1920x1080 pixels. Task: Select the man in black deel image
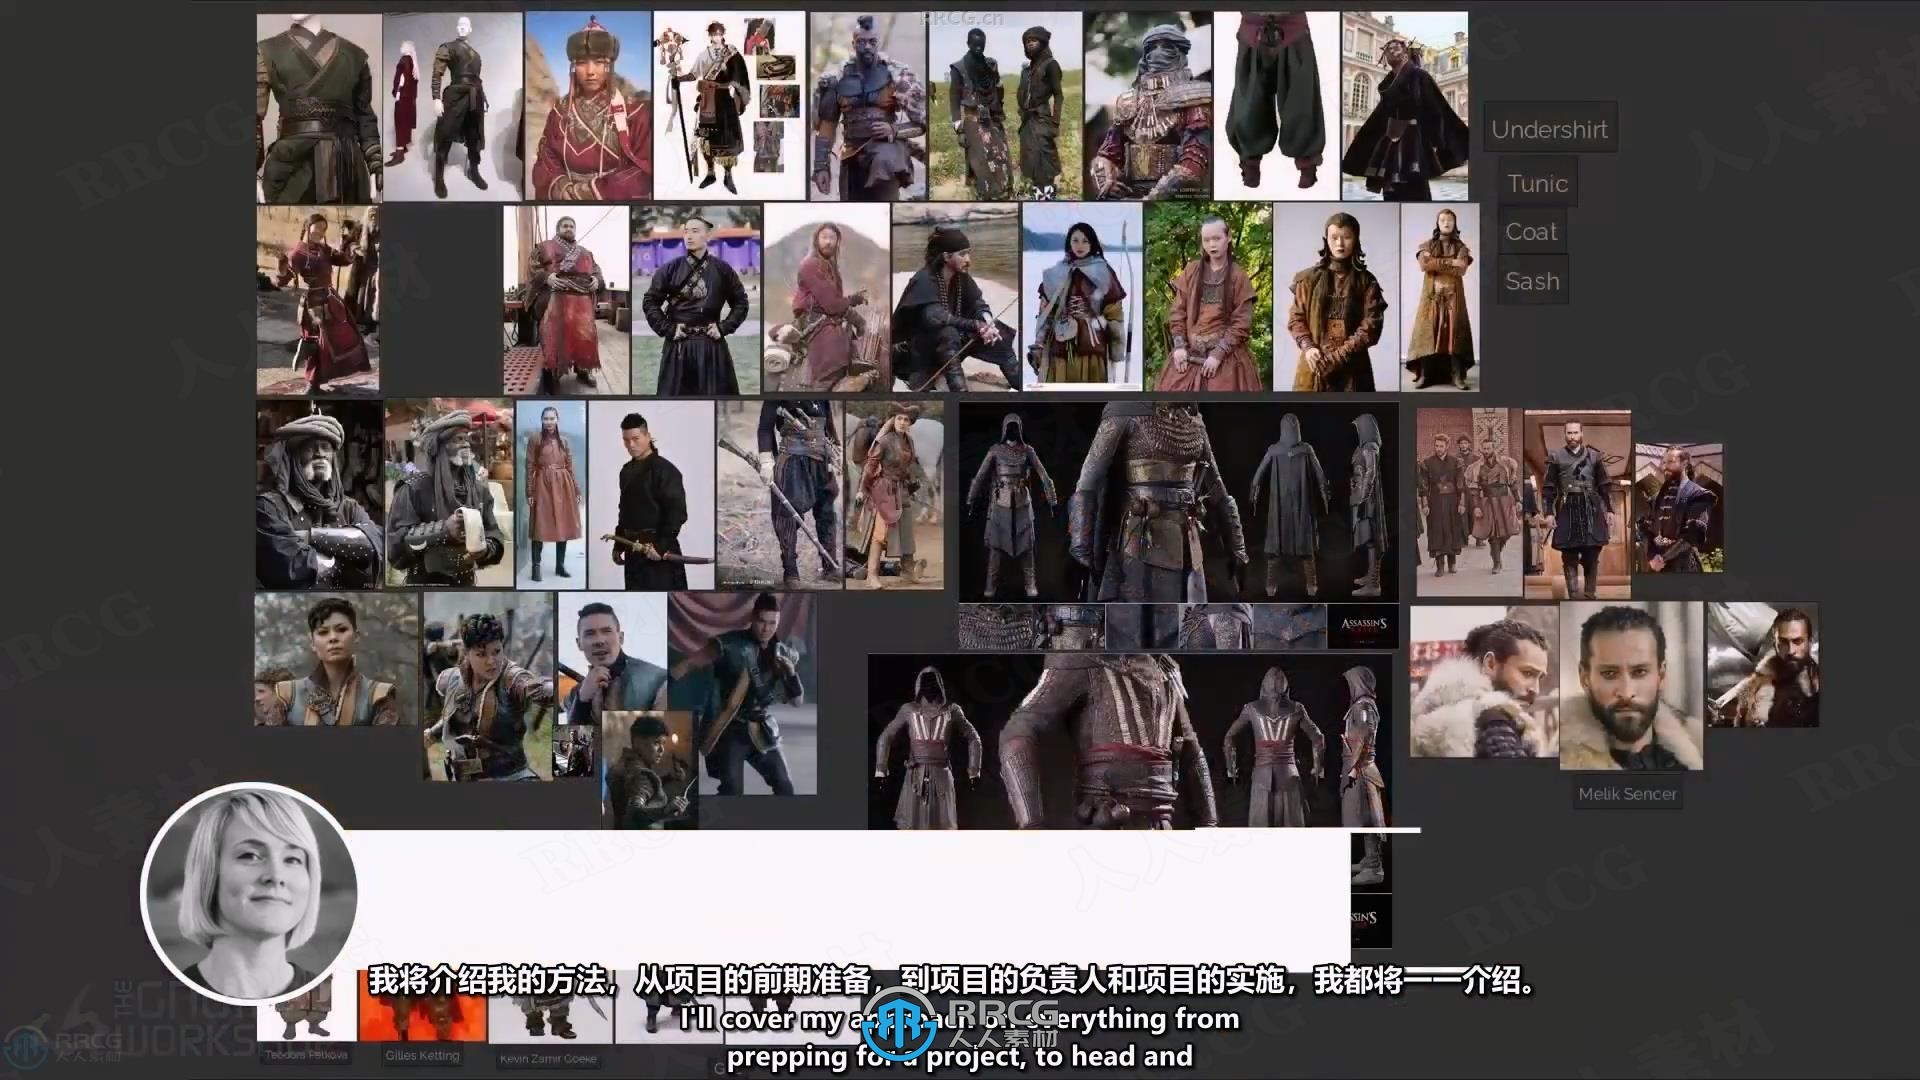(696, 300)
